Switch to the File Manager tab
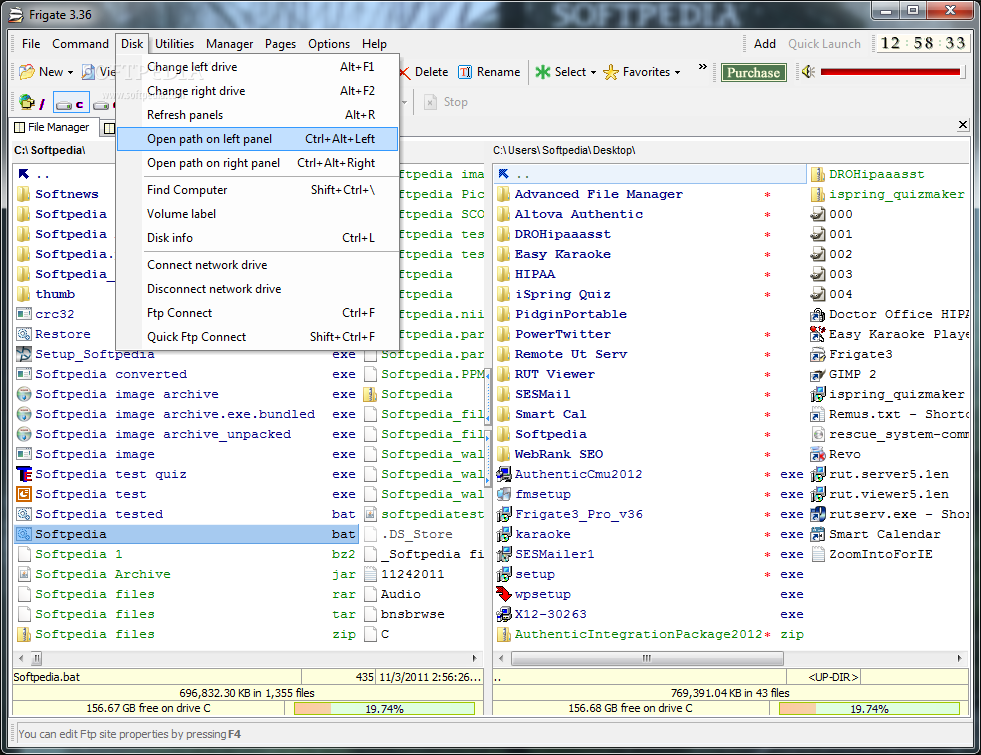Image resolution: width=981 pixels, height=755 pixels. pyautogui.click(x=52, y=127)
